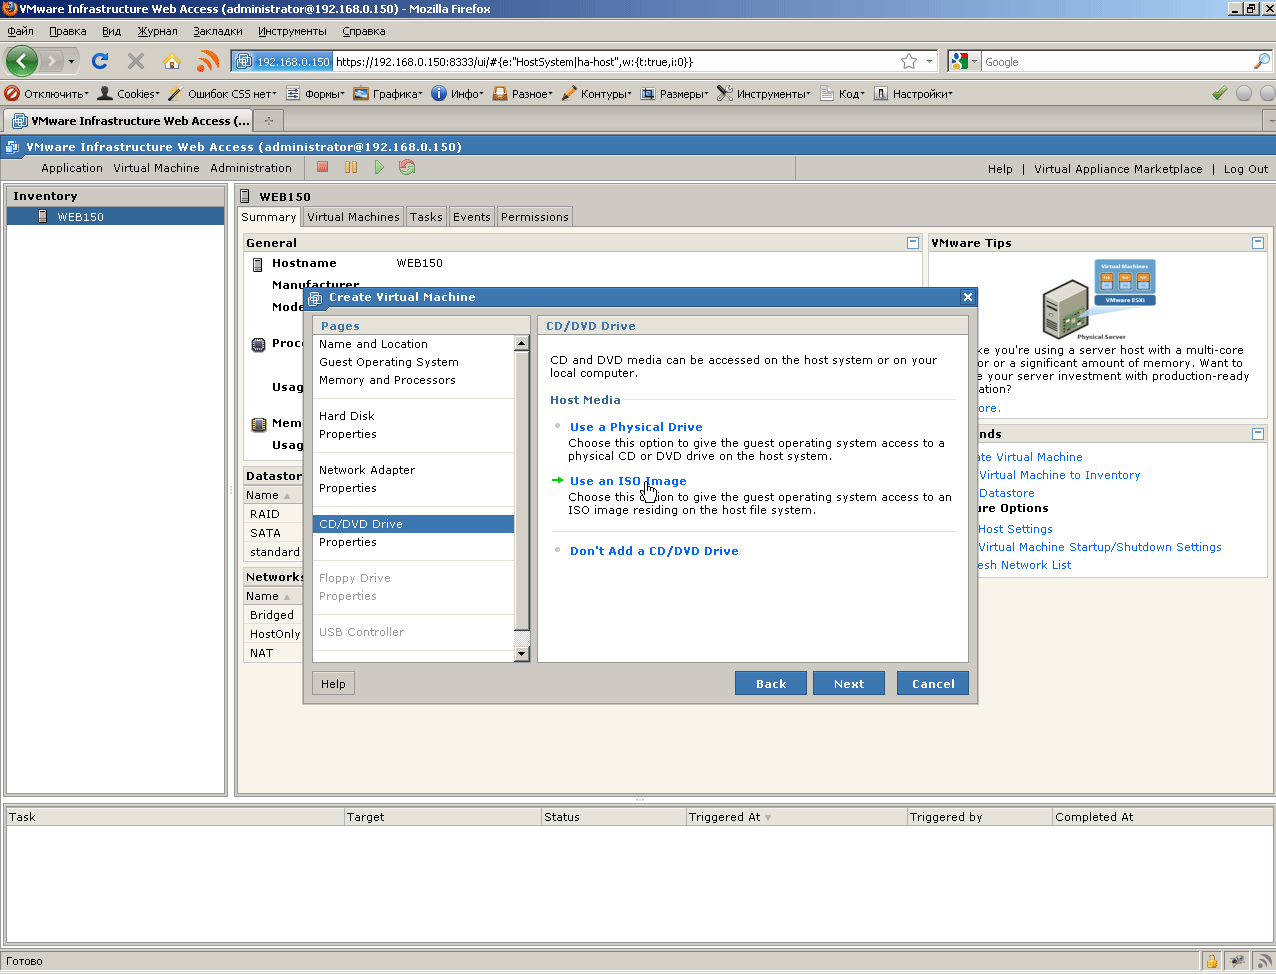Close the Create Virtual Machine dialog
The height and width of the screenshot is (974, 1276).
[x=967, y=297]
